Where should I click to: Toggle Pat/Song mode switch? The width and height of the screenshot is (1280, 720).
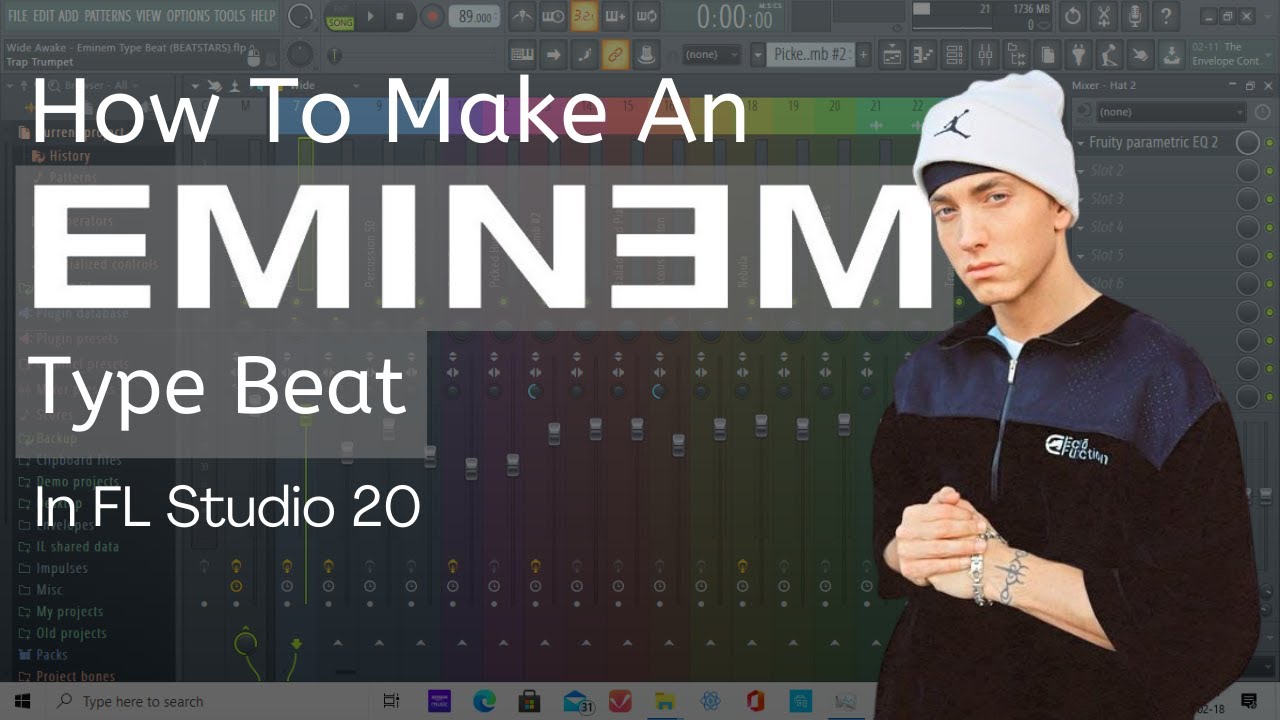click(x=339, y=16)
